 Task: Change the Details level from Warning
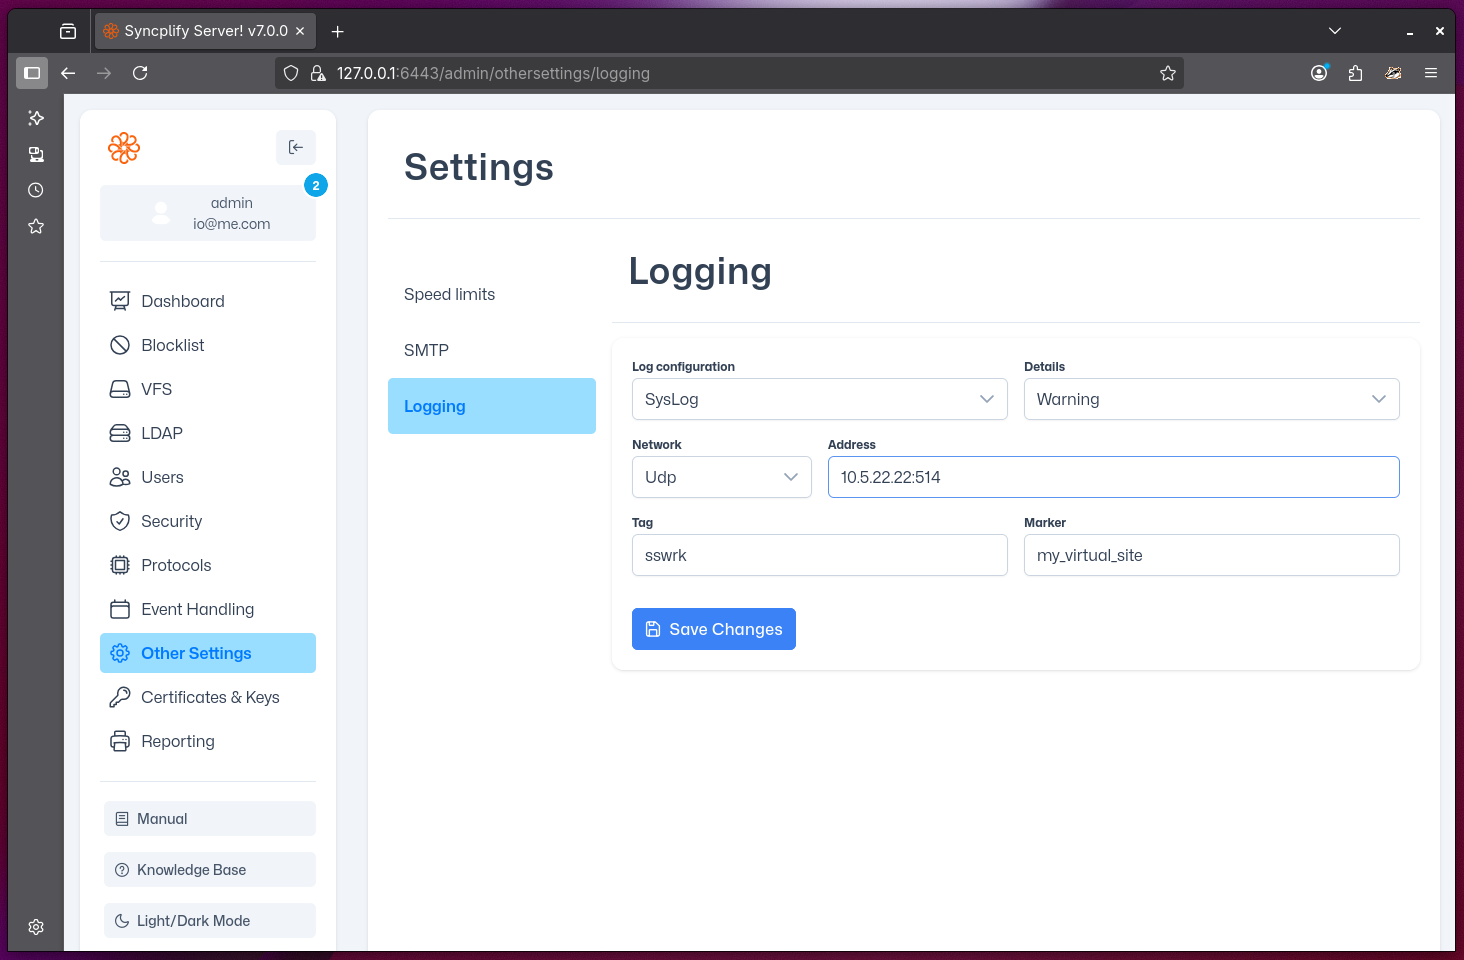(x=1211, y=399)
